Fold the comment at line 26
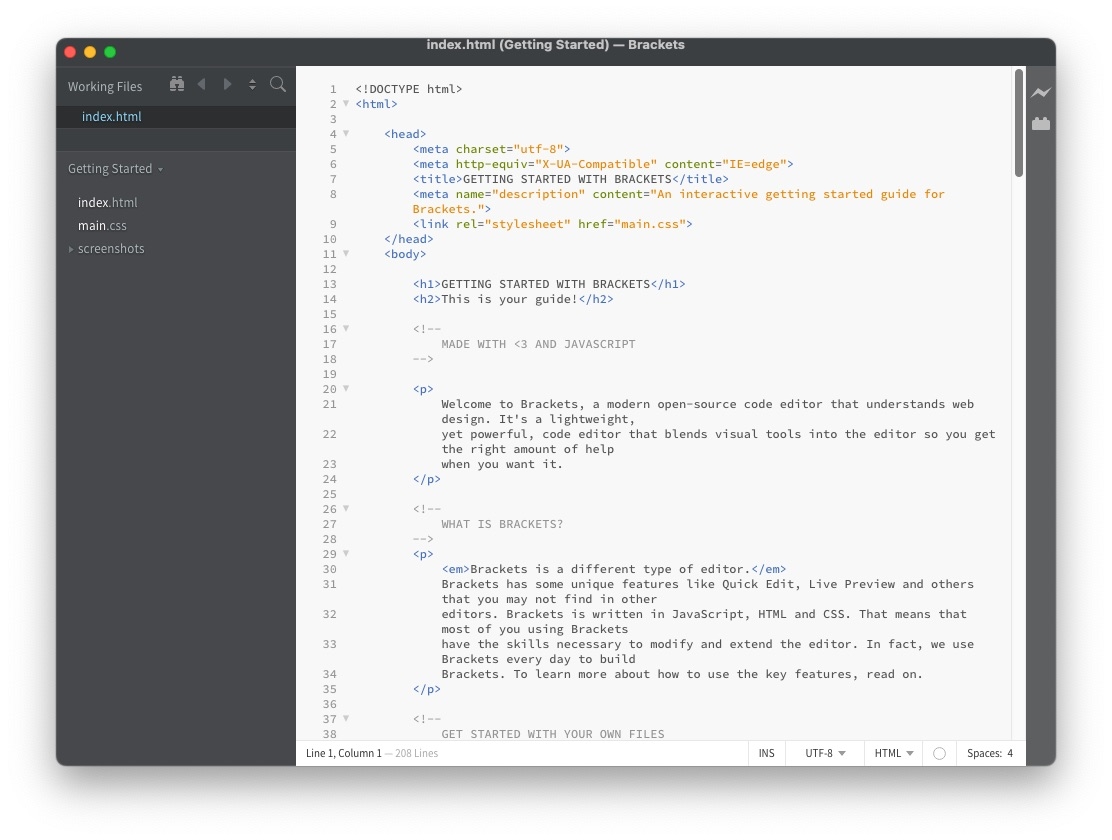 (x=346, y=509)
